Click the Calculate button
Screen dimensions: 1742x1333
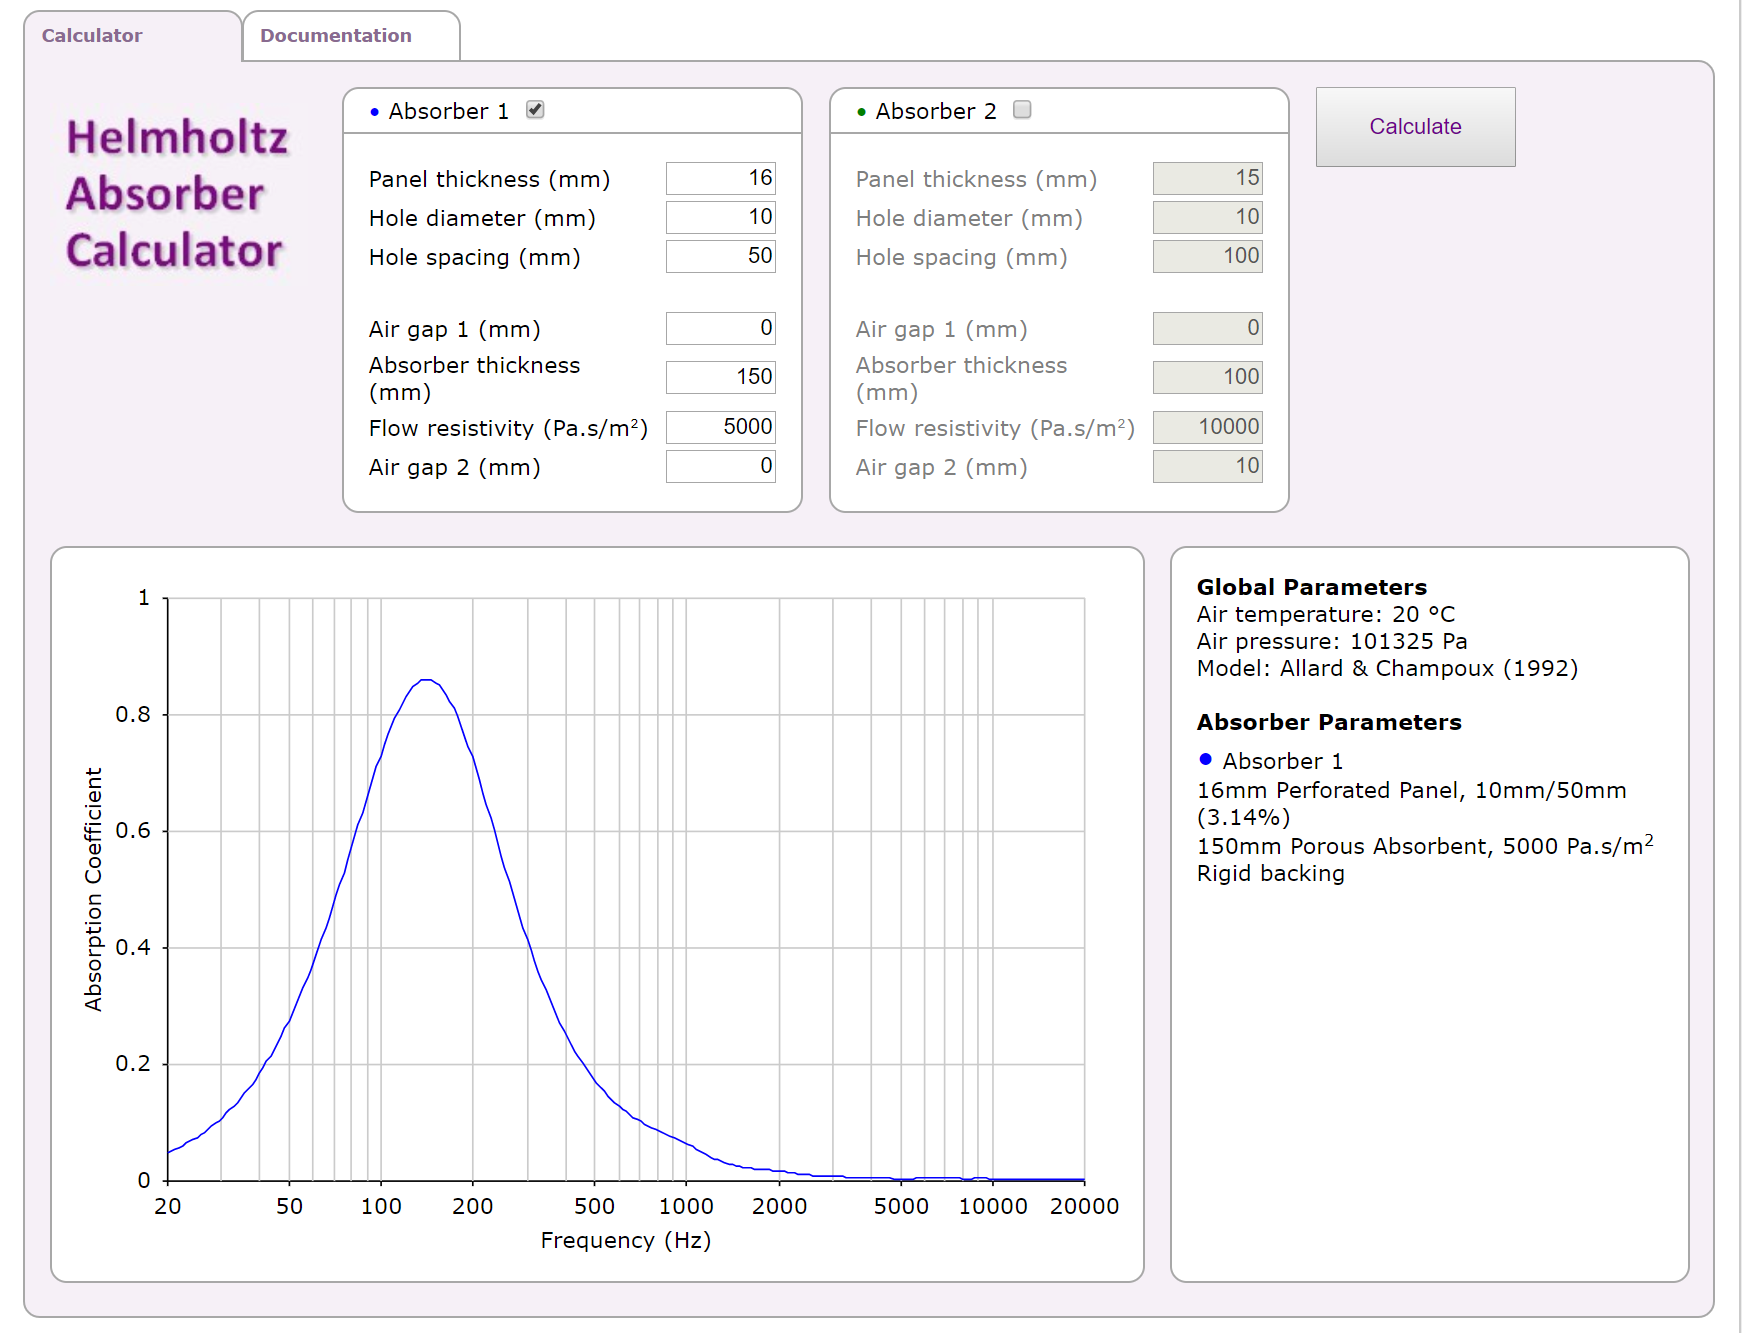[x=1415, y=127]
